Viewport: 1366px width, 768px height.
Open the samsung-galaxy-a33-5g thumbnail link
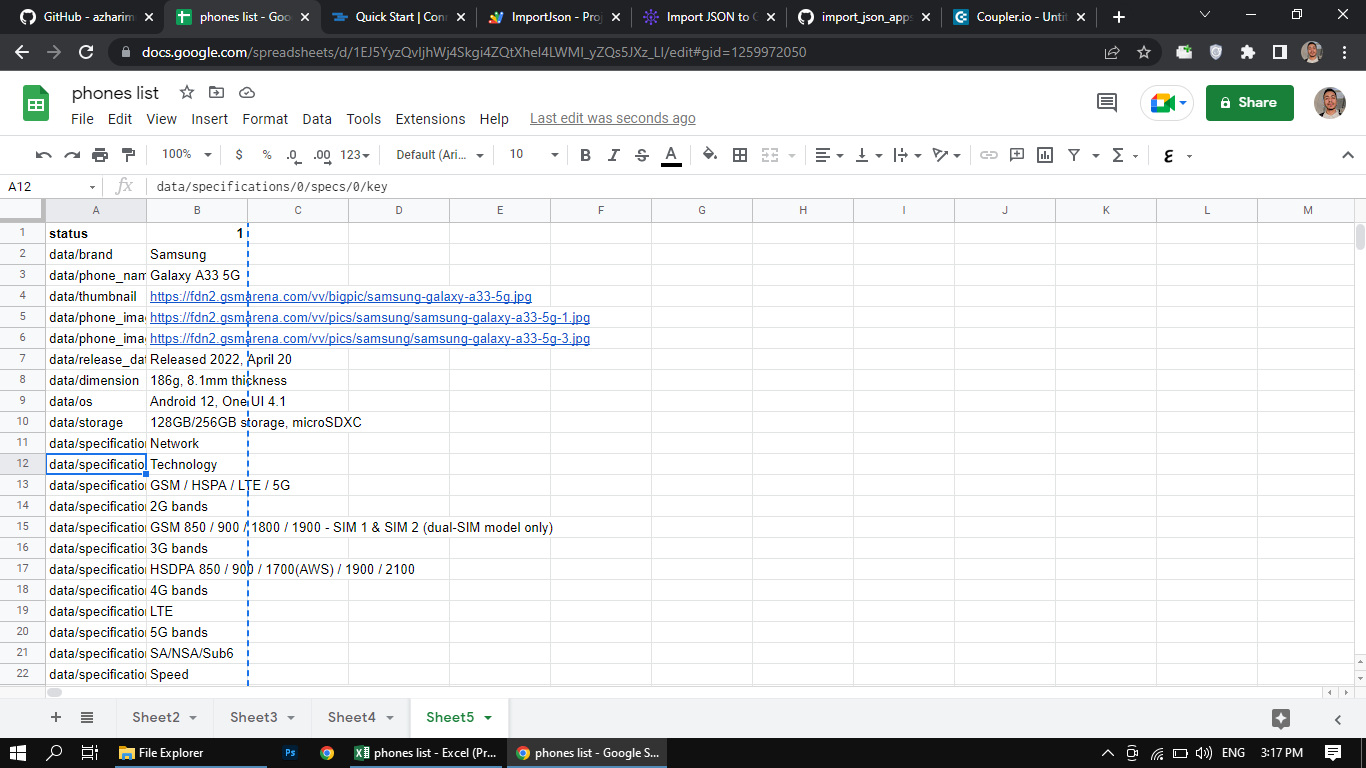coord(340,296)
